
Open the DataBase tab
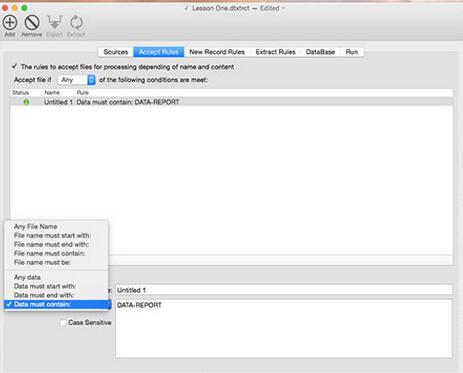(320, 52)
